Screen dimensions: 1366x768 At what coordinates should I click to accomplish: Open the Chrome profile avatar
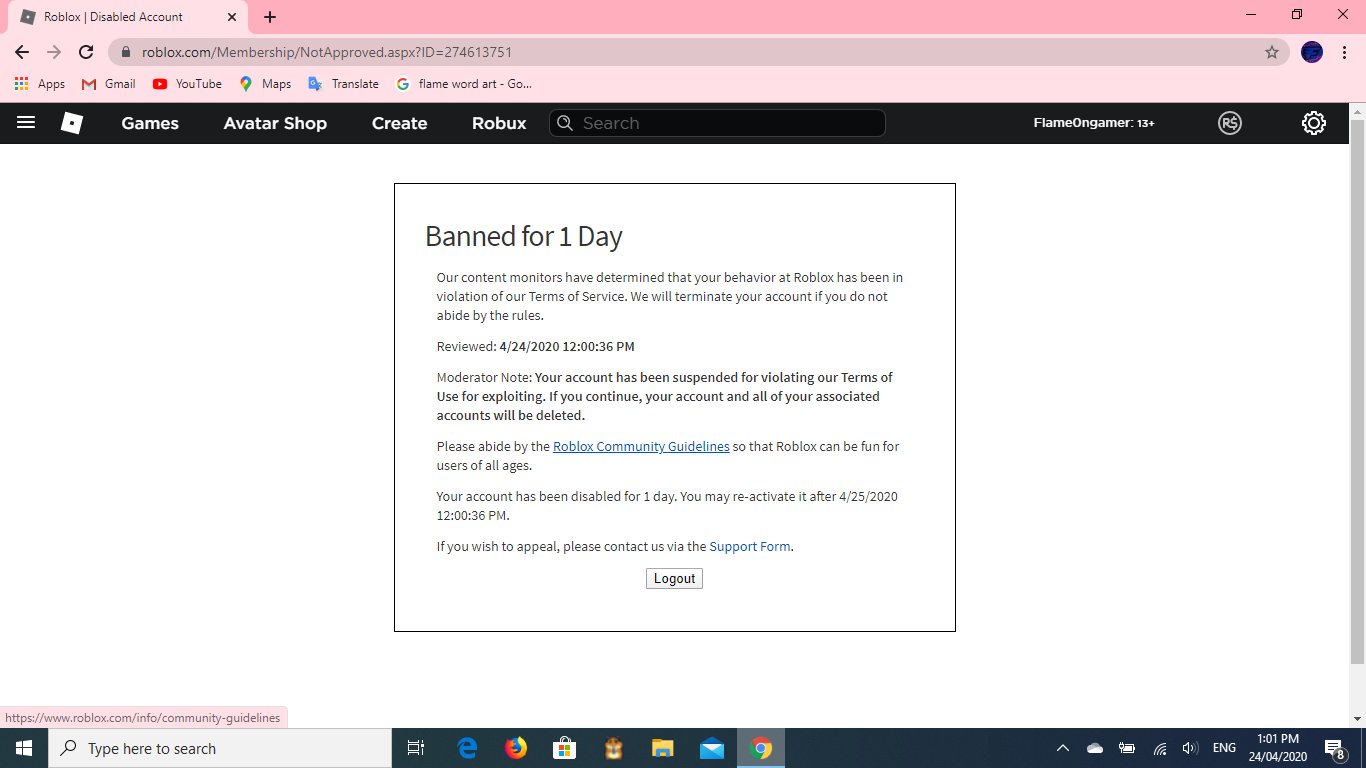(x=1312, y=52)
